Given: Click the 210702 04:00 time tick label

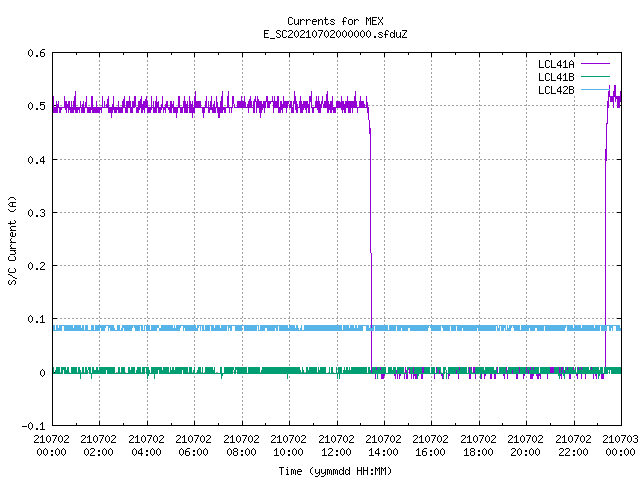Looking at the screenshot, I should point(146,445).
